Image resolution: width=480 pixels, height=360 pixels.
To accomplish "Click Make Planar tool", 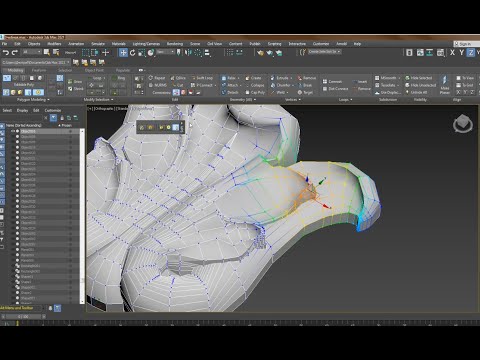I will (x=445, y=84).
